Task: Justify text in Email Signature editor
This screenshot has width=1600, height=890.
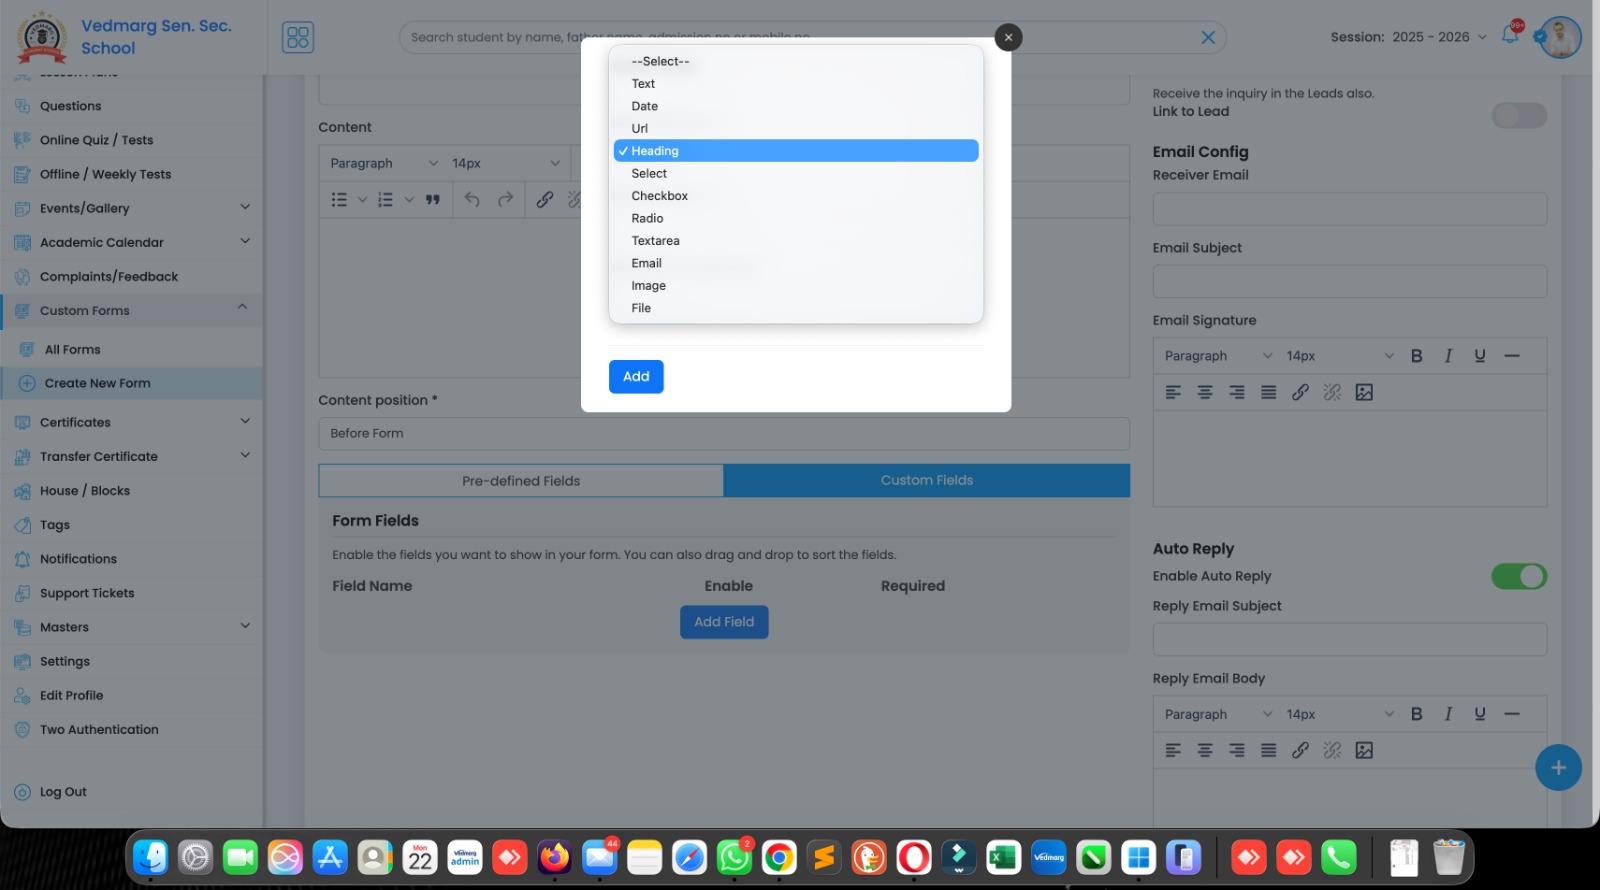Action: pos(1269,393)
